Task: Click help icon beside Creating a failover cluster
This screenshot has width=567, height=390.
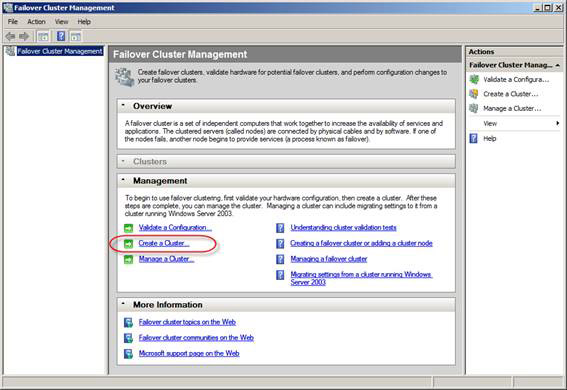Action: [x=280, y=244]
